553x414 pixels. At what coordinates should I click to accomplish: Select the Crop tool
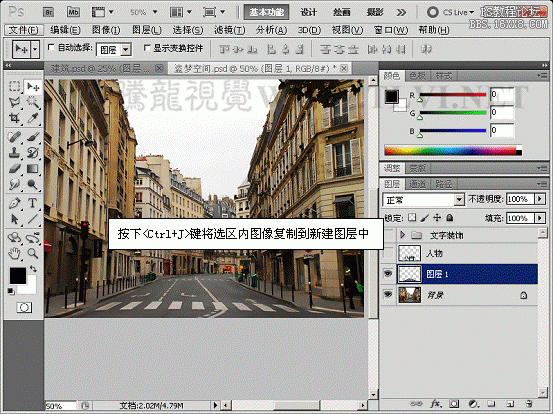tap(14, 118)
